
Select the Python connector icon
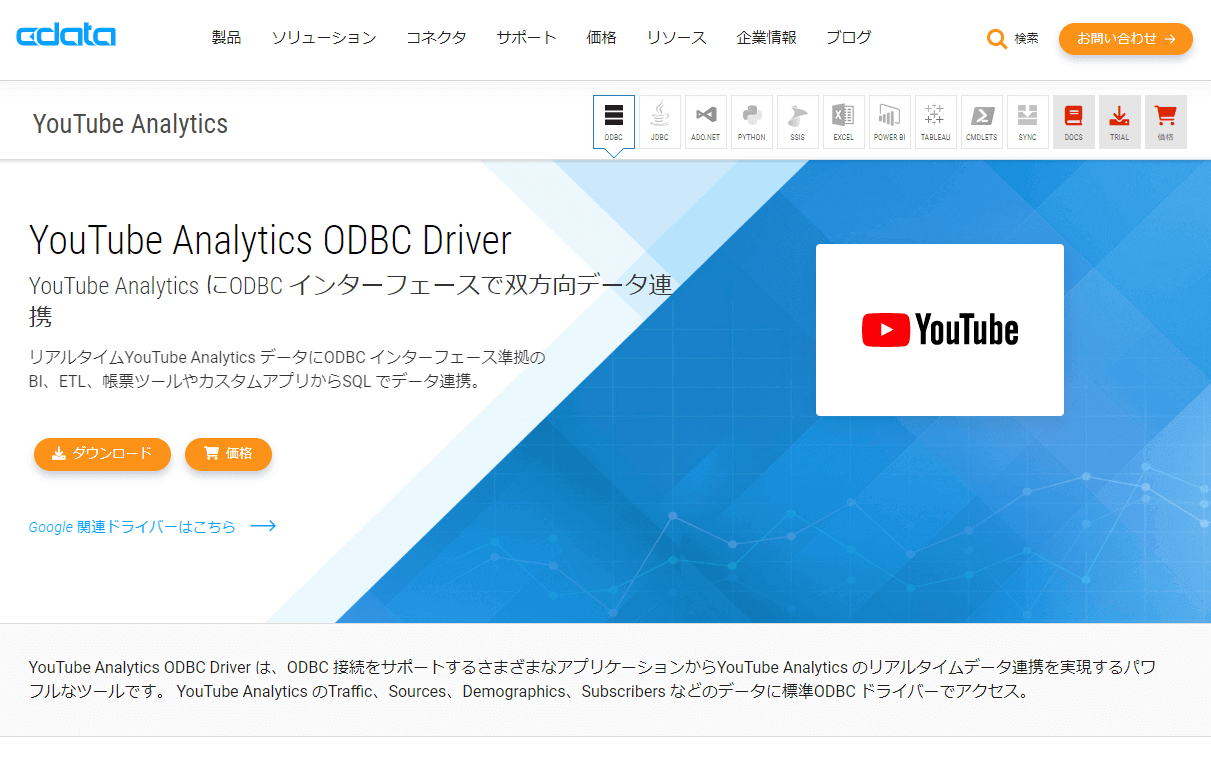point(751,120)
